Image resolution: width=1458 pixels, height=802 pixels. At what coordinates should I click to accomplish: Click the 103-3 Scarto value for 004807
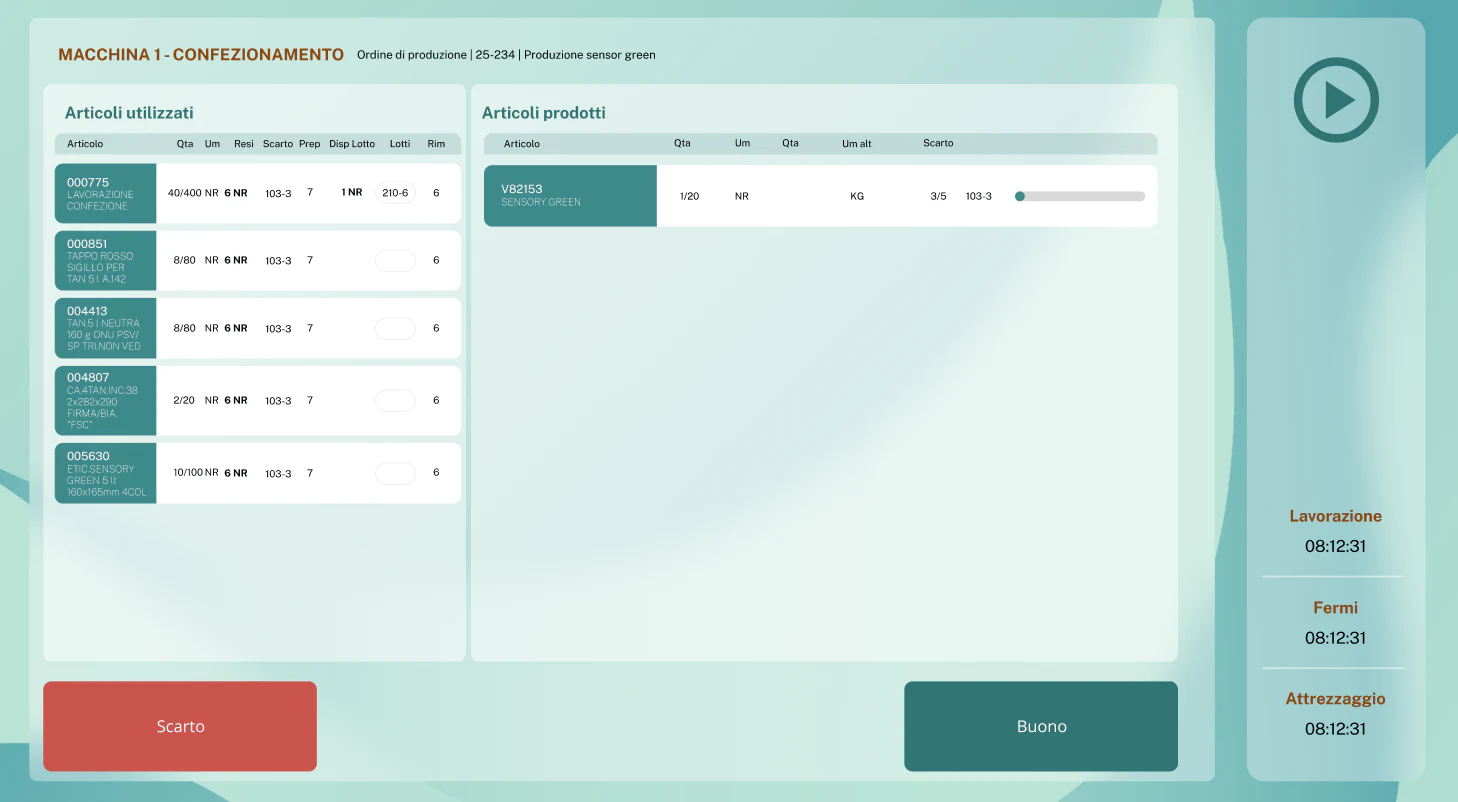[278, 400]
